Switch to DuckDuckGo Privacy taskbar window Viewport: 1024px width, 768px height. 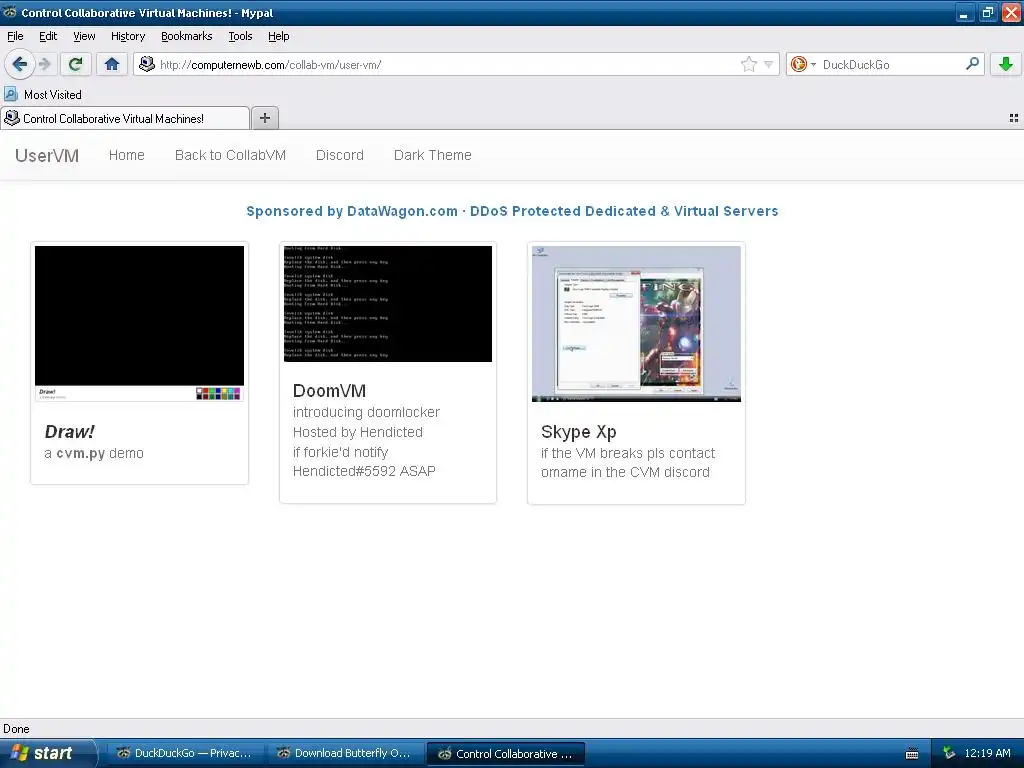point(184,753)
